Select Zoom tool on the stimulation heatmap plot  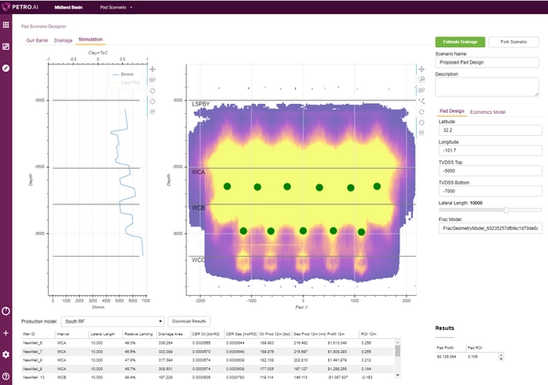pos(421,80)
